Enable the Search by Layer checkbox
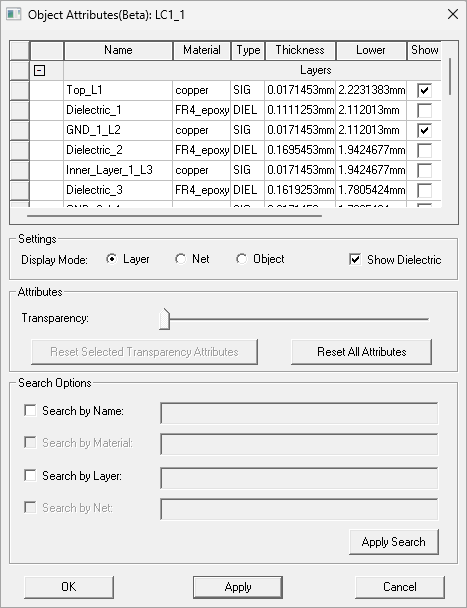Screen dimensions: 467x608 30,475
